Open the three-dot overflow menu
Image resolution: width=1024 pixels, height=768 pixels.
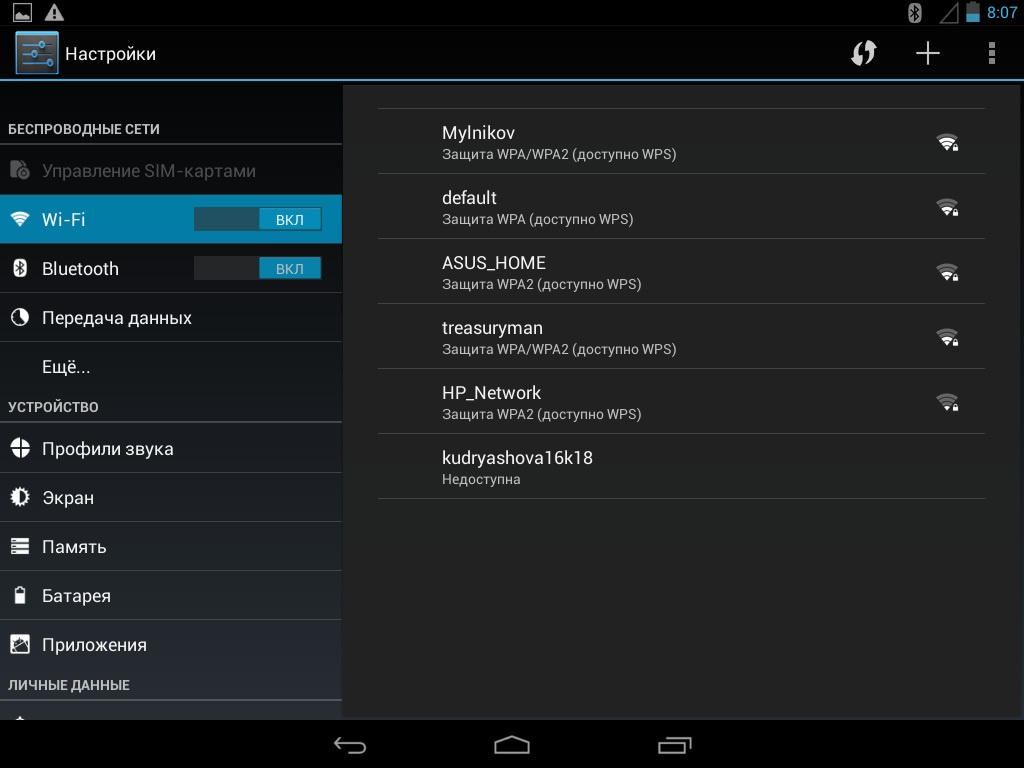(991, 53)
